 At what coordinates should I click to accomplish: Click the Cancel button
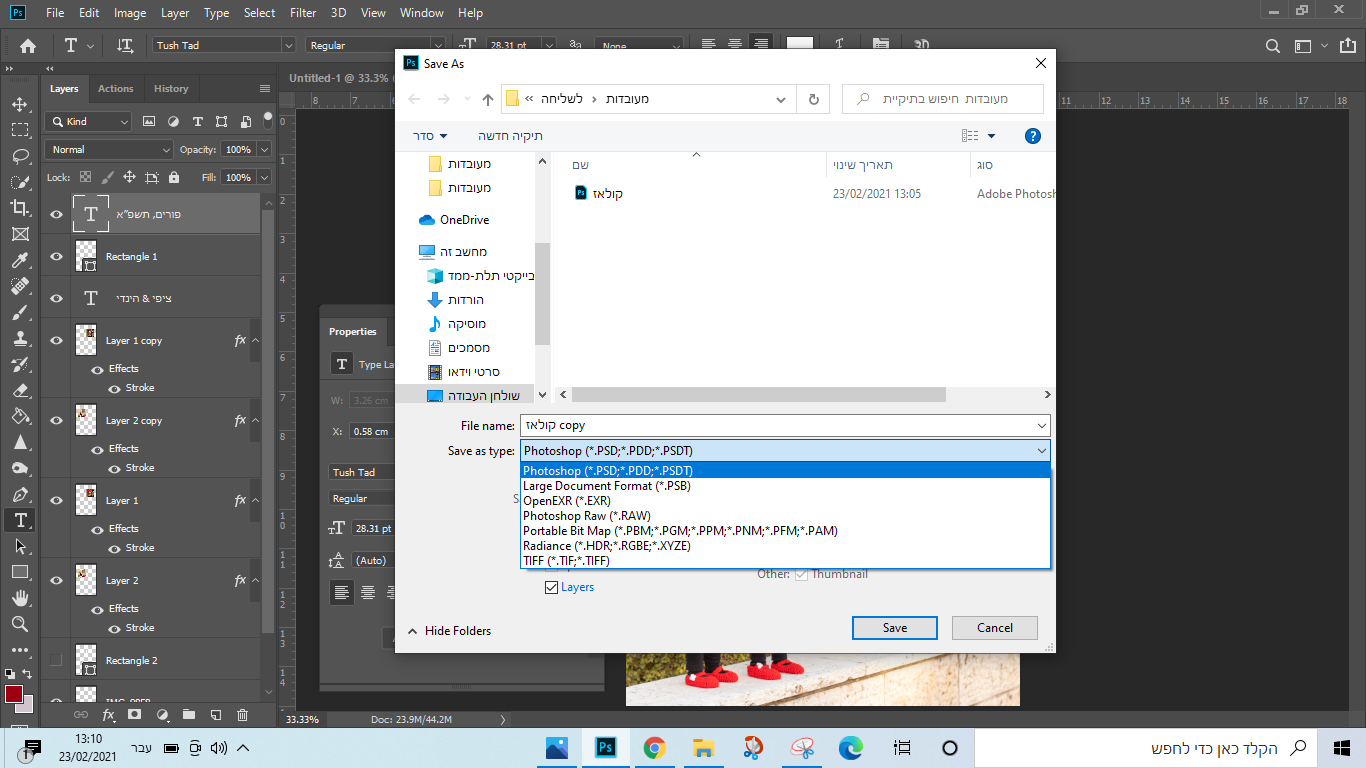pos(995,628)
